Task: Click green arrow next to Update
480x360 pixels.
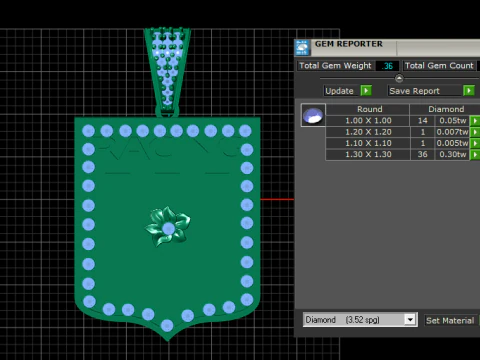Action: click(x=366, y=91)
